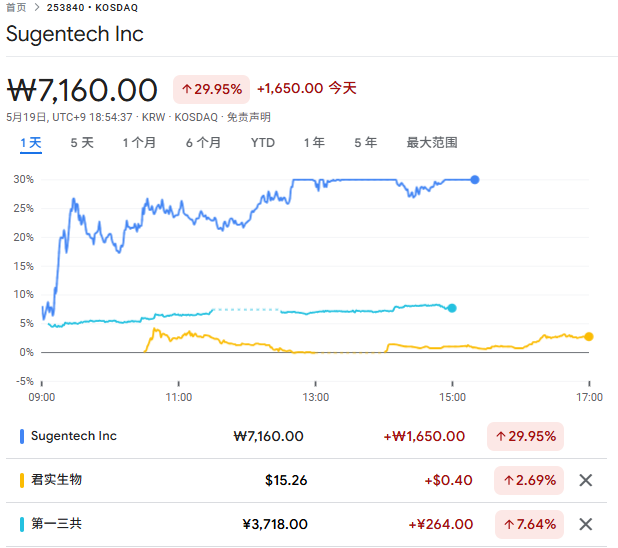Click the blue Sugentech chart endpoint dot
Screen dimensions: 618x548
(x=475, y=180)
